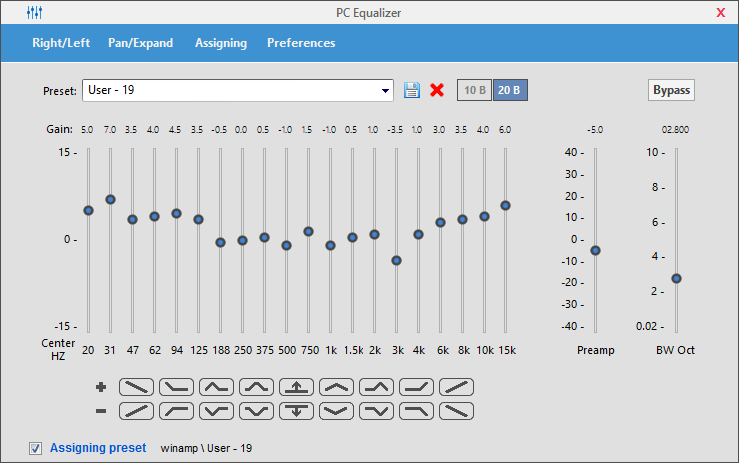Delete the preset using the red X icon
The image size is (739, 463).
pyautogui.click(x=436, y=90)
